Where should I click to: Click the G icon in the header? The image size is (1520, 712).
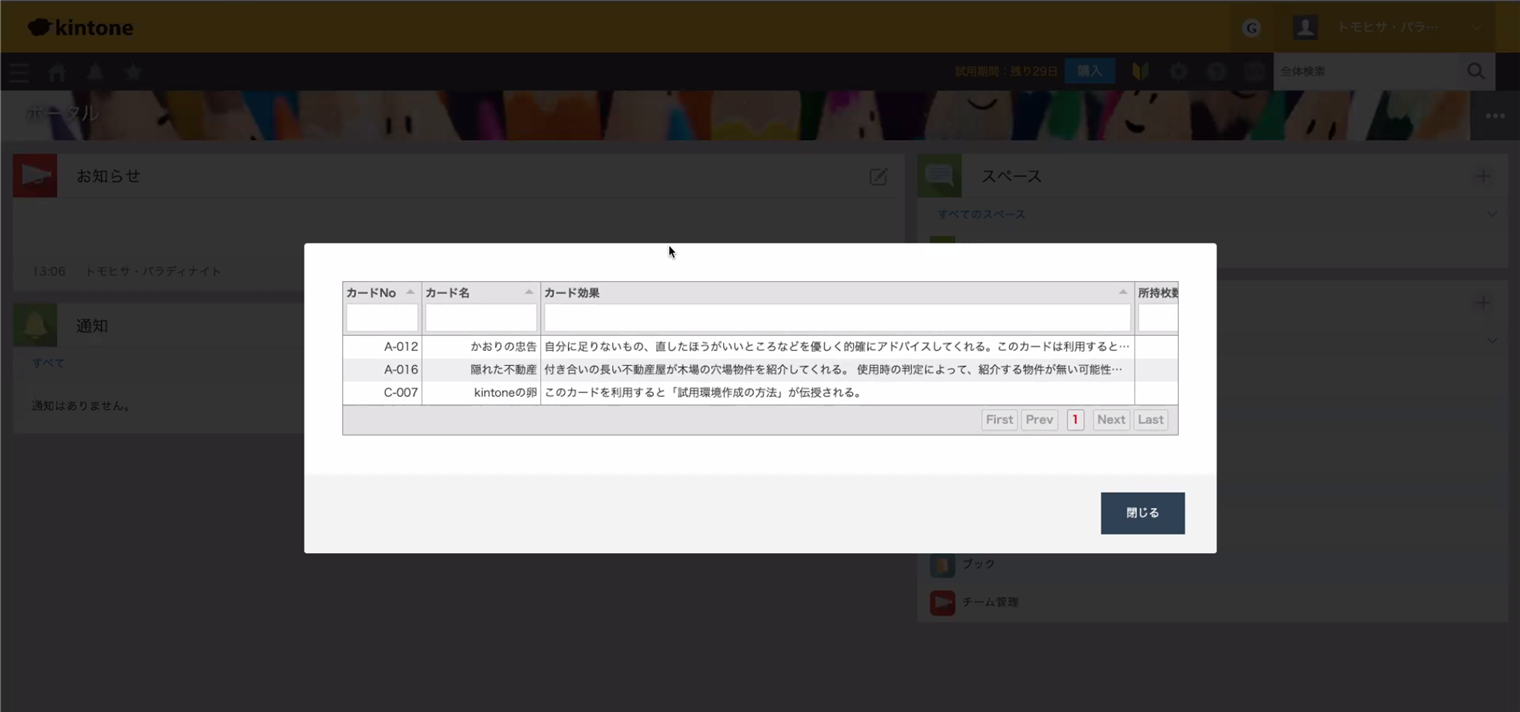coord(1251,28)
